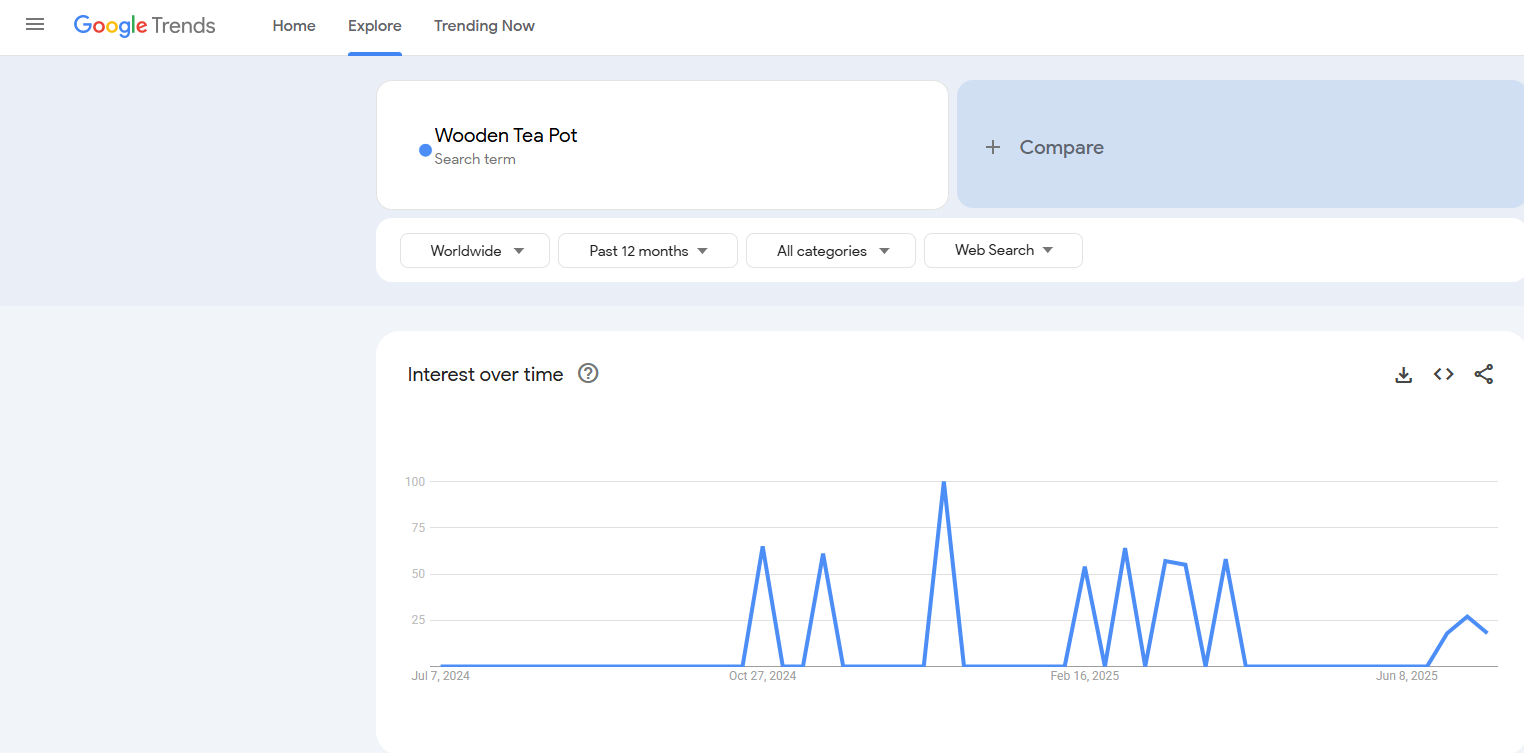Click the Google Trends logo
Image resolution: width=1524 pixels, height=753 pixels.
[145, 26]
